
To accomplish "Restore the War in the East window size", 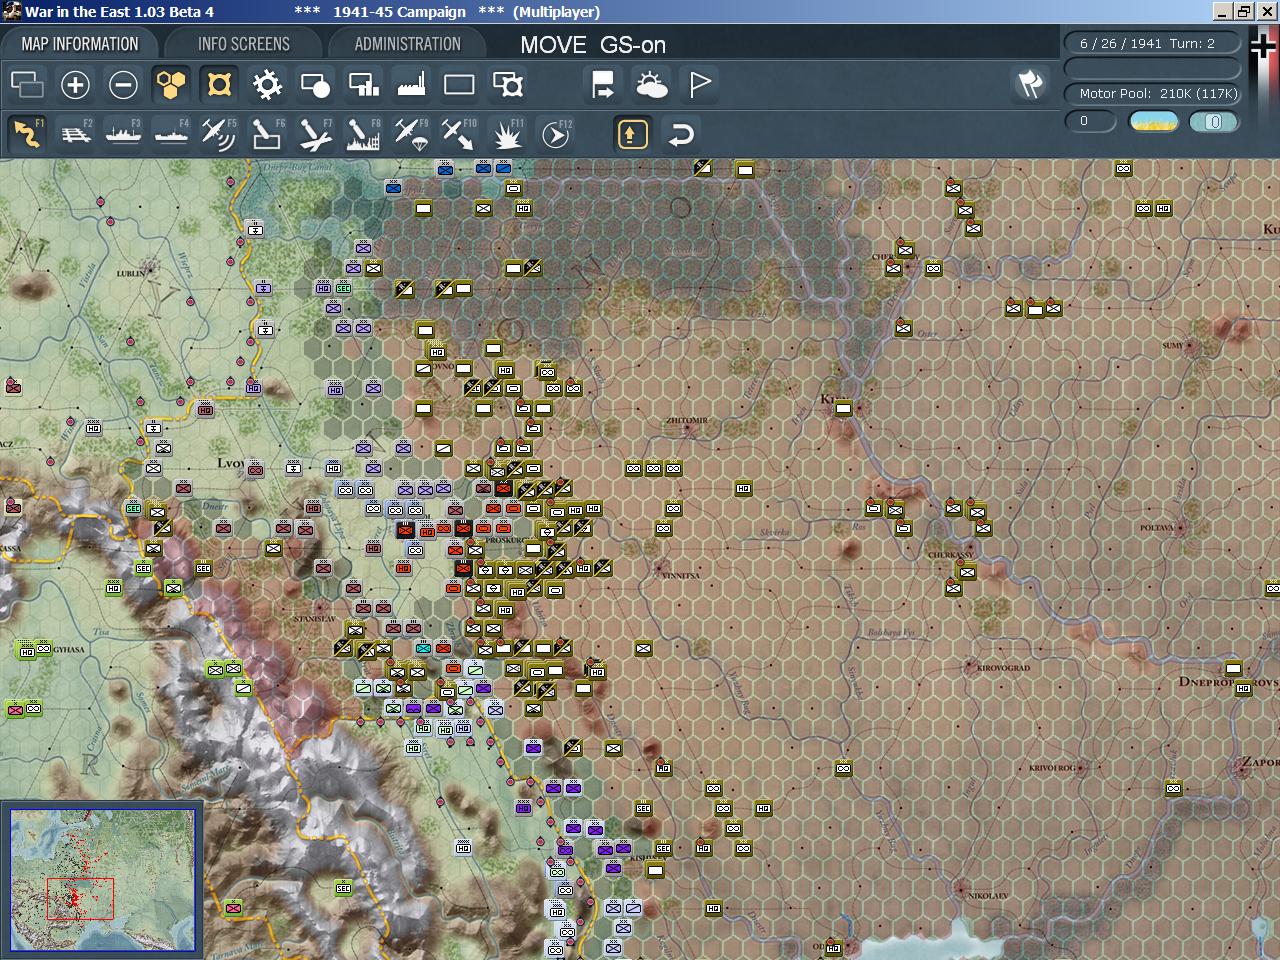I will point(1244,12).
